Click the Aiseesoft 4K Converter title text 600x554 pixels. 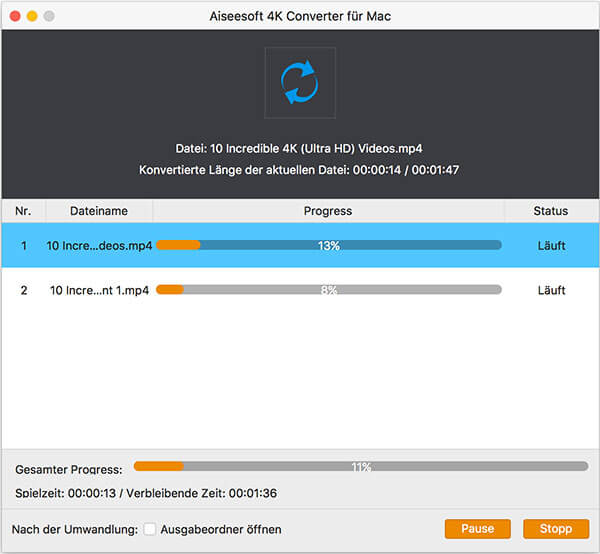click(x=300, y=16)
